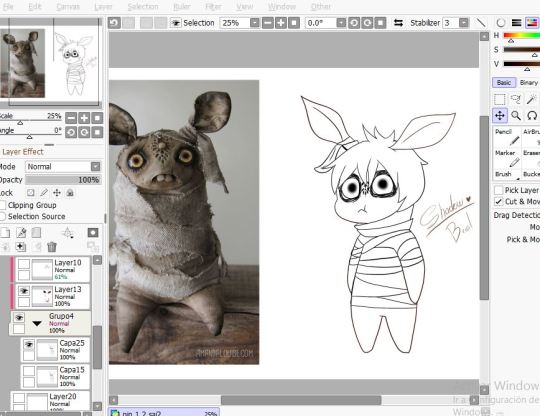Switch to the Binary tool tab
This screenshot has height=416, width=540.
point(528,83)
